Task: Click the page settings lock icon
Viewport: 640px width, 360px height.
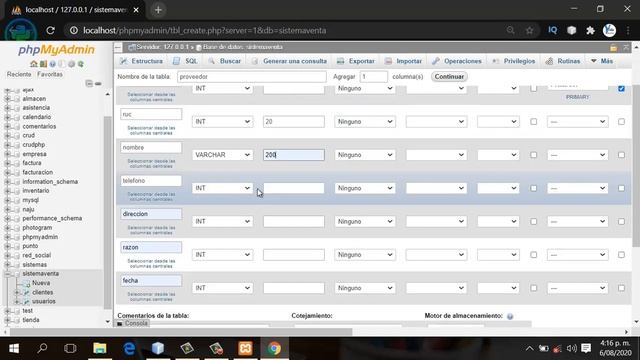Action: coord(613,47)
